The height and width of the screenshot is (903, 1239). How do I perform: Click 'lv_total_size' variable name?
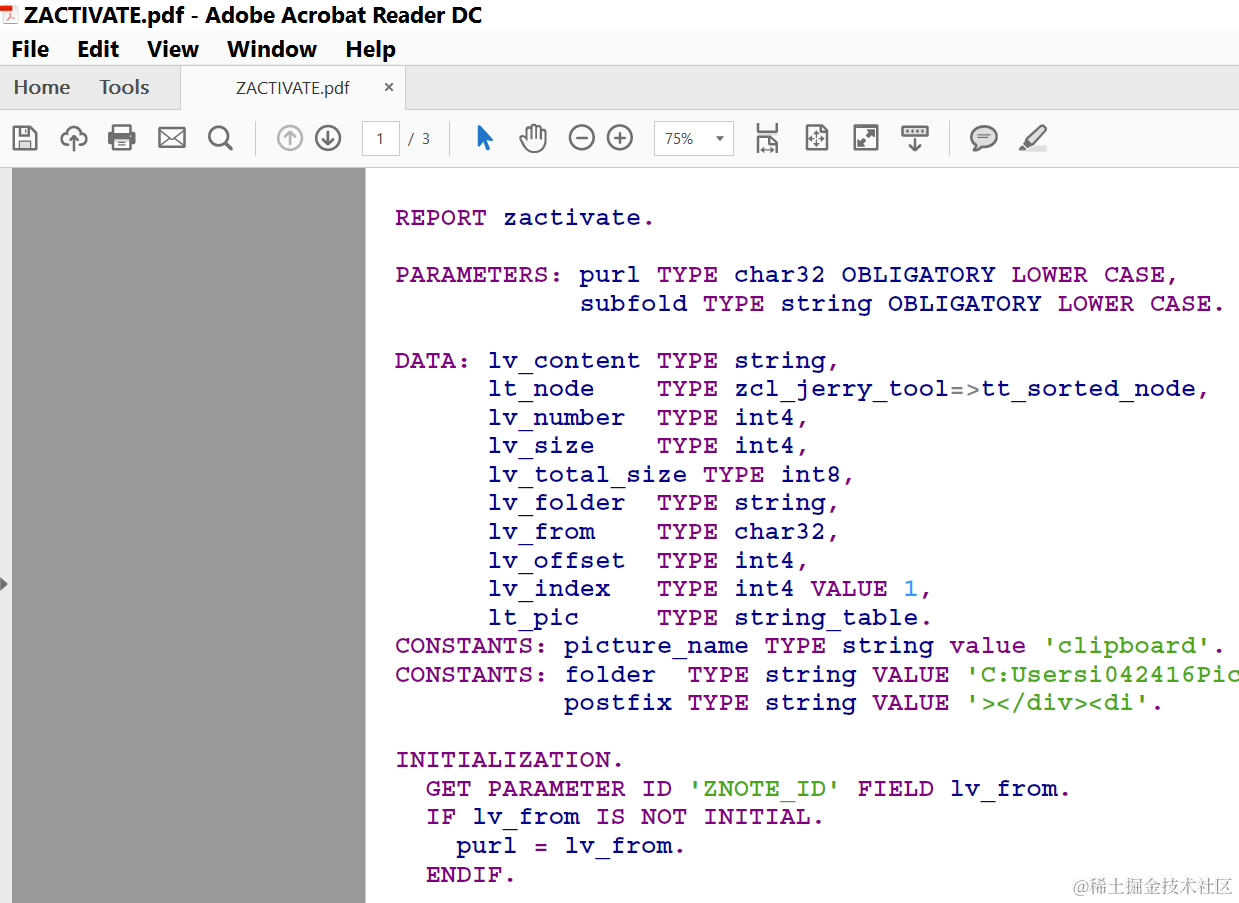pos(588,475)
